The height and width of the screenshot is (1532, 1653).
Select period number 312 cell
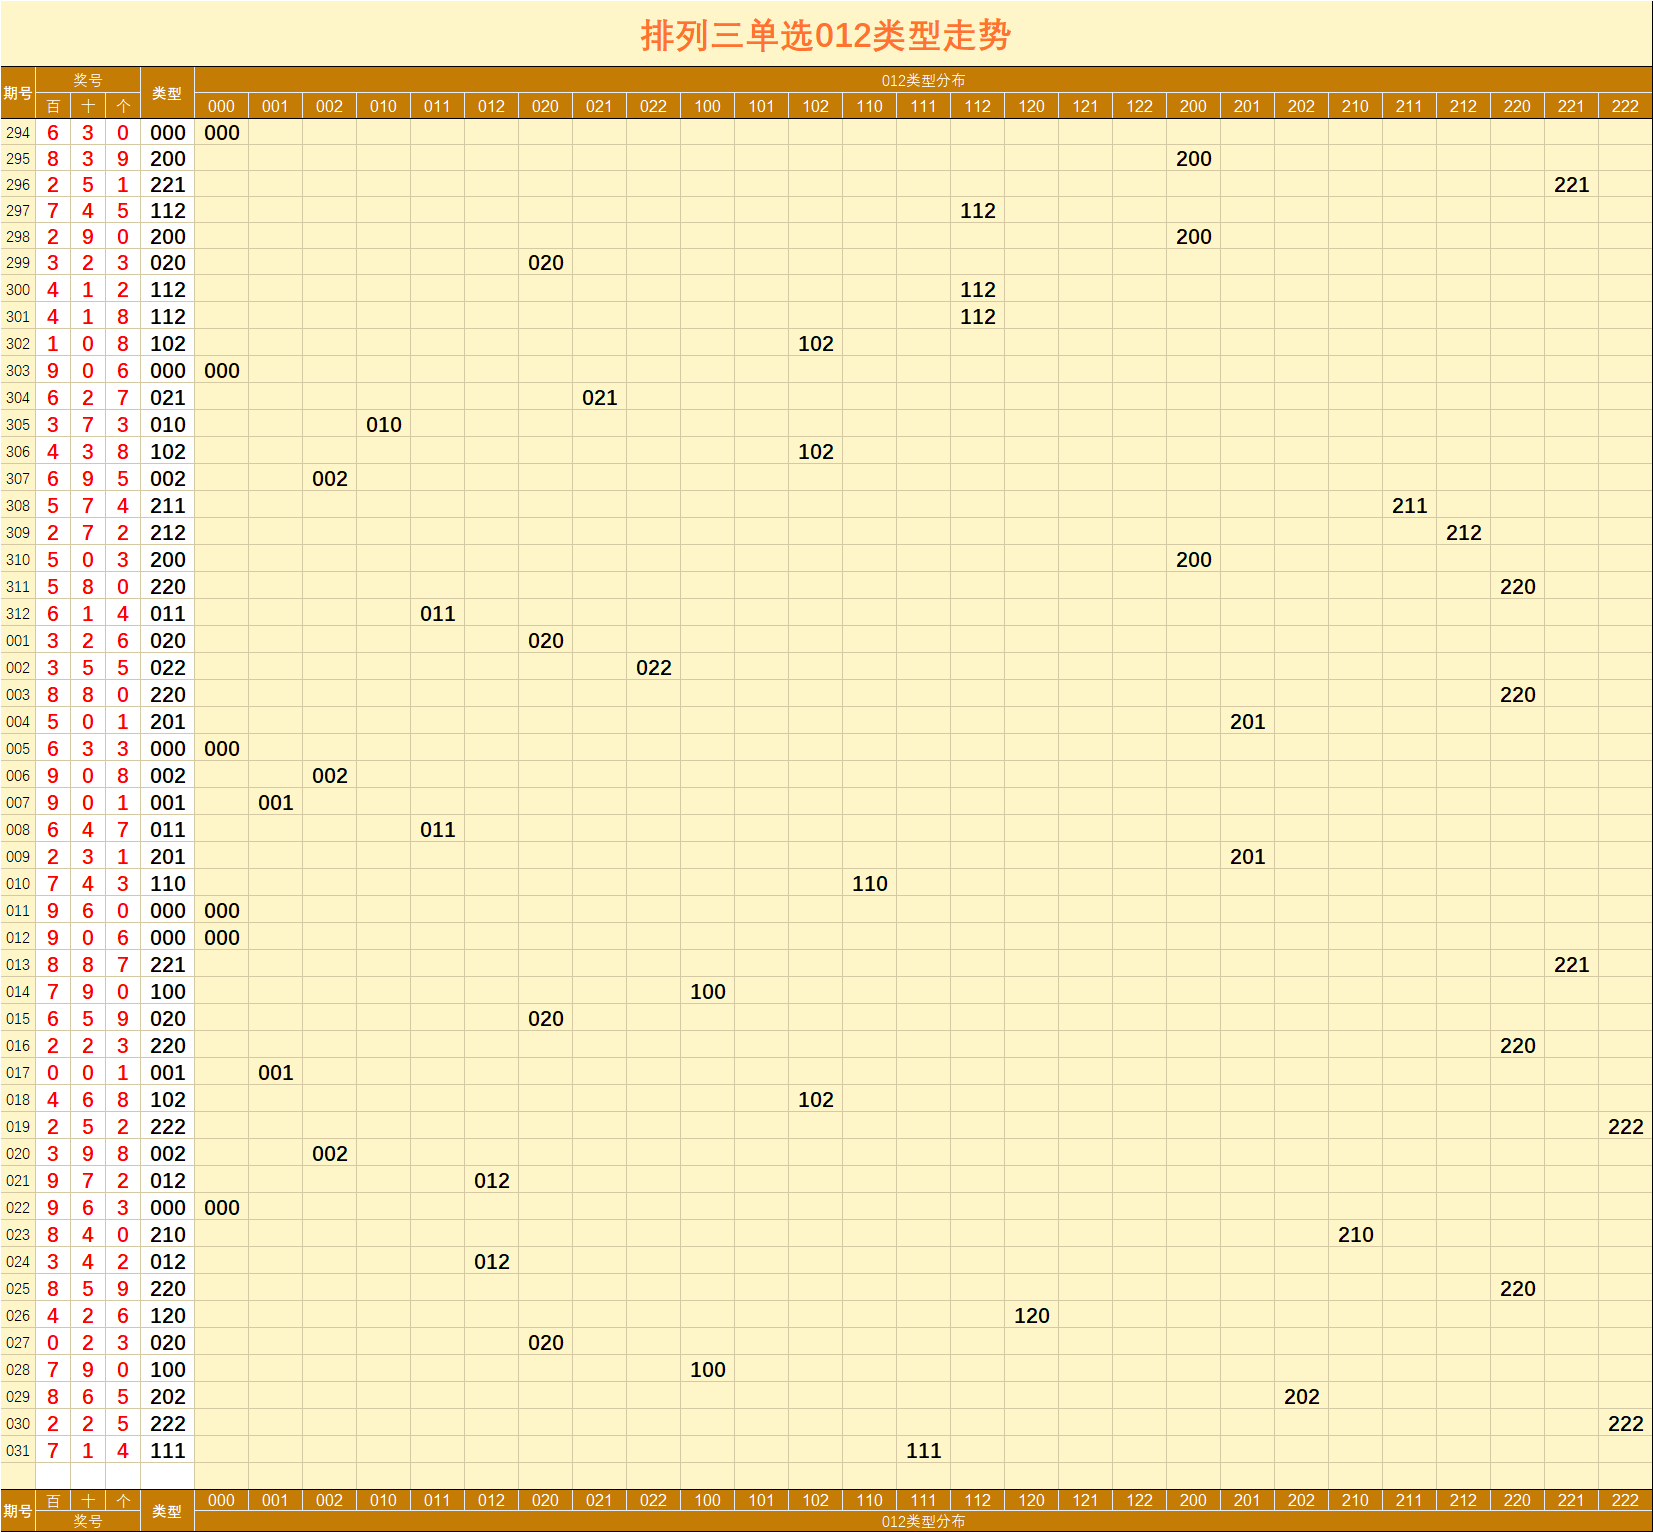click(18, 614)
